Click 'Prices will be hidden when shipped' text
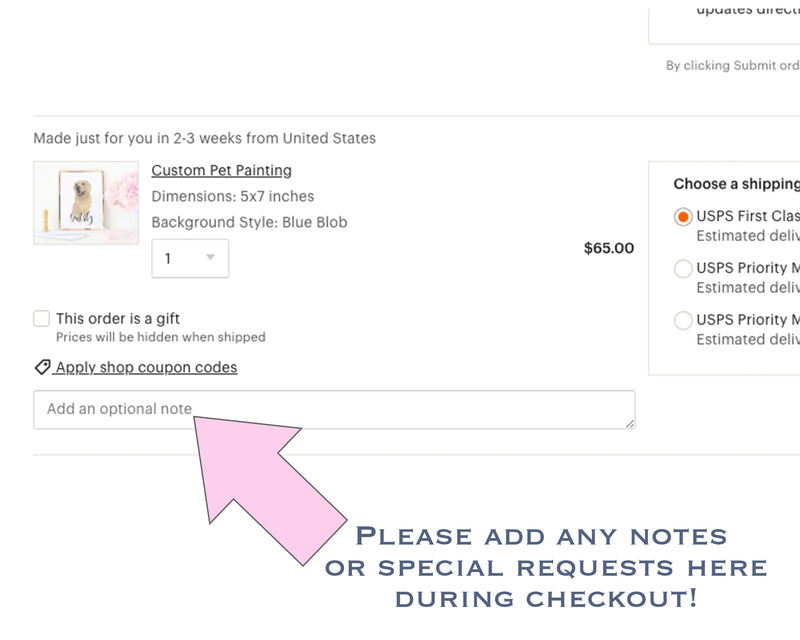The image size is (800, 640). (x=160, y=338)
